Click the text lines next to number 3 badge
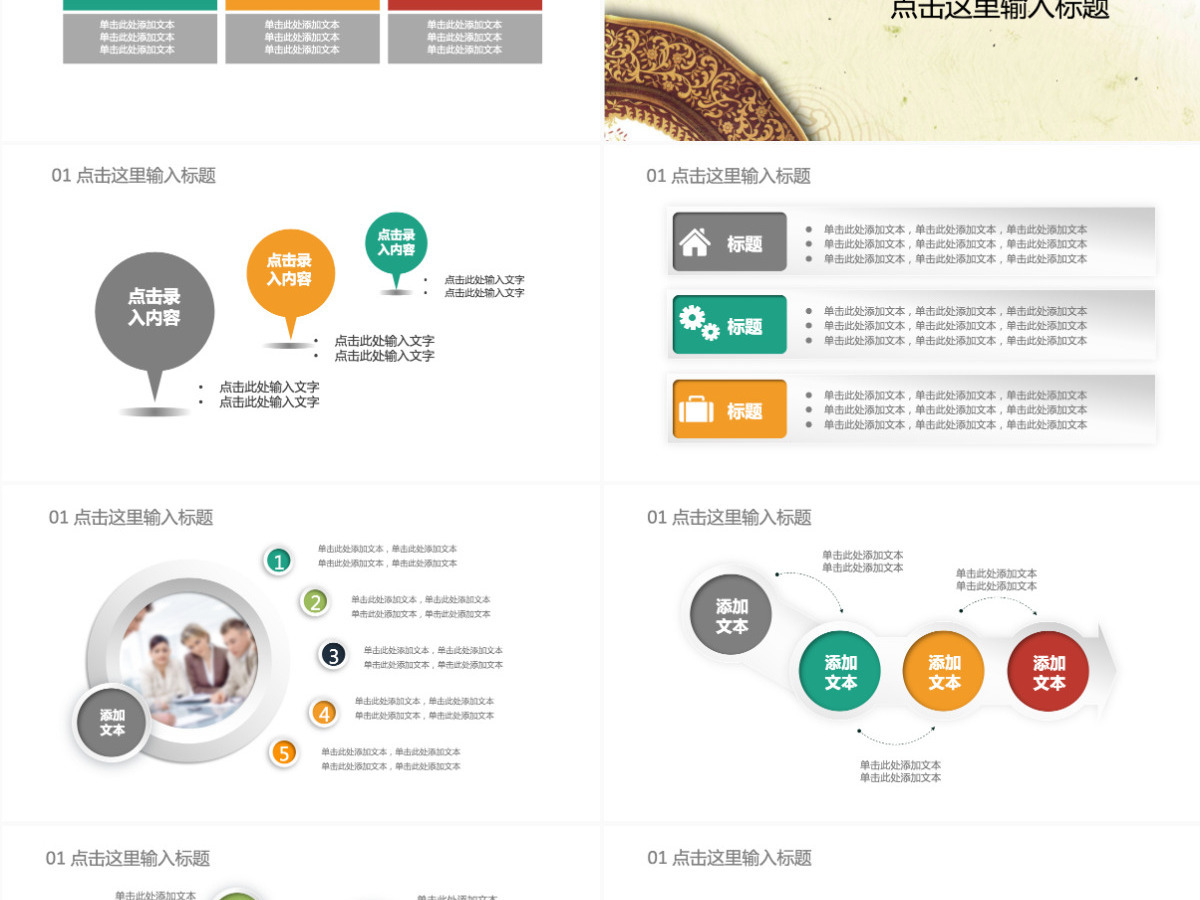 point(433,657)
